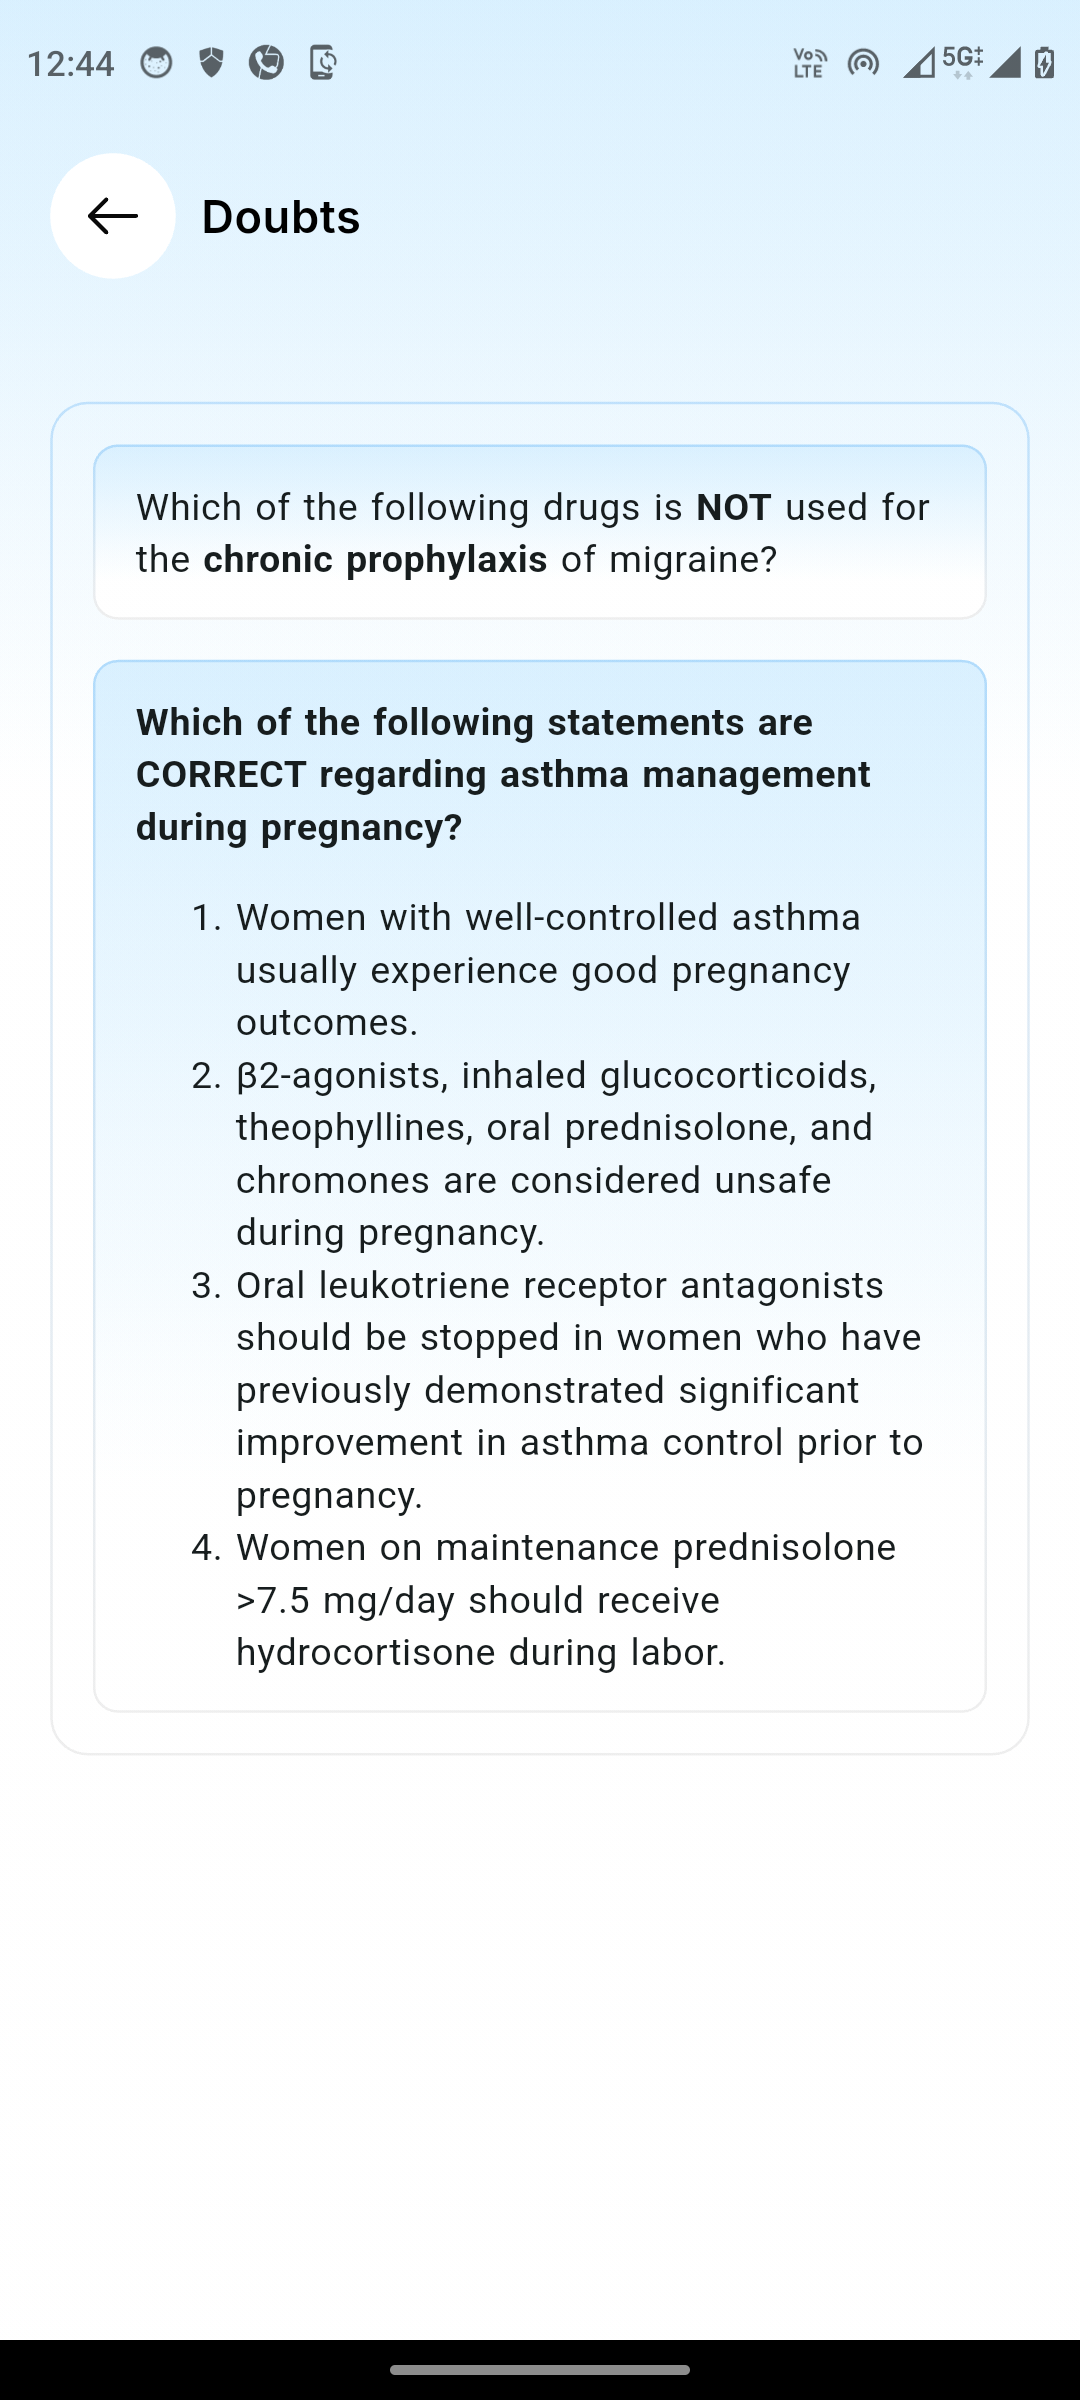1080x2400 pixels.
Task: Tap the back arrow button
Action: [x=113, y=216]
